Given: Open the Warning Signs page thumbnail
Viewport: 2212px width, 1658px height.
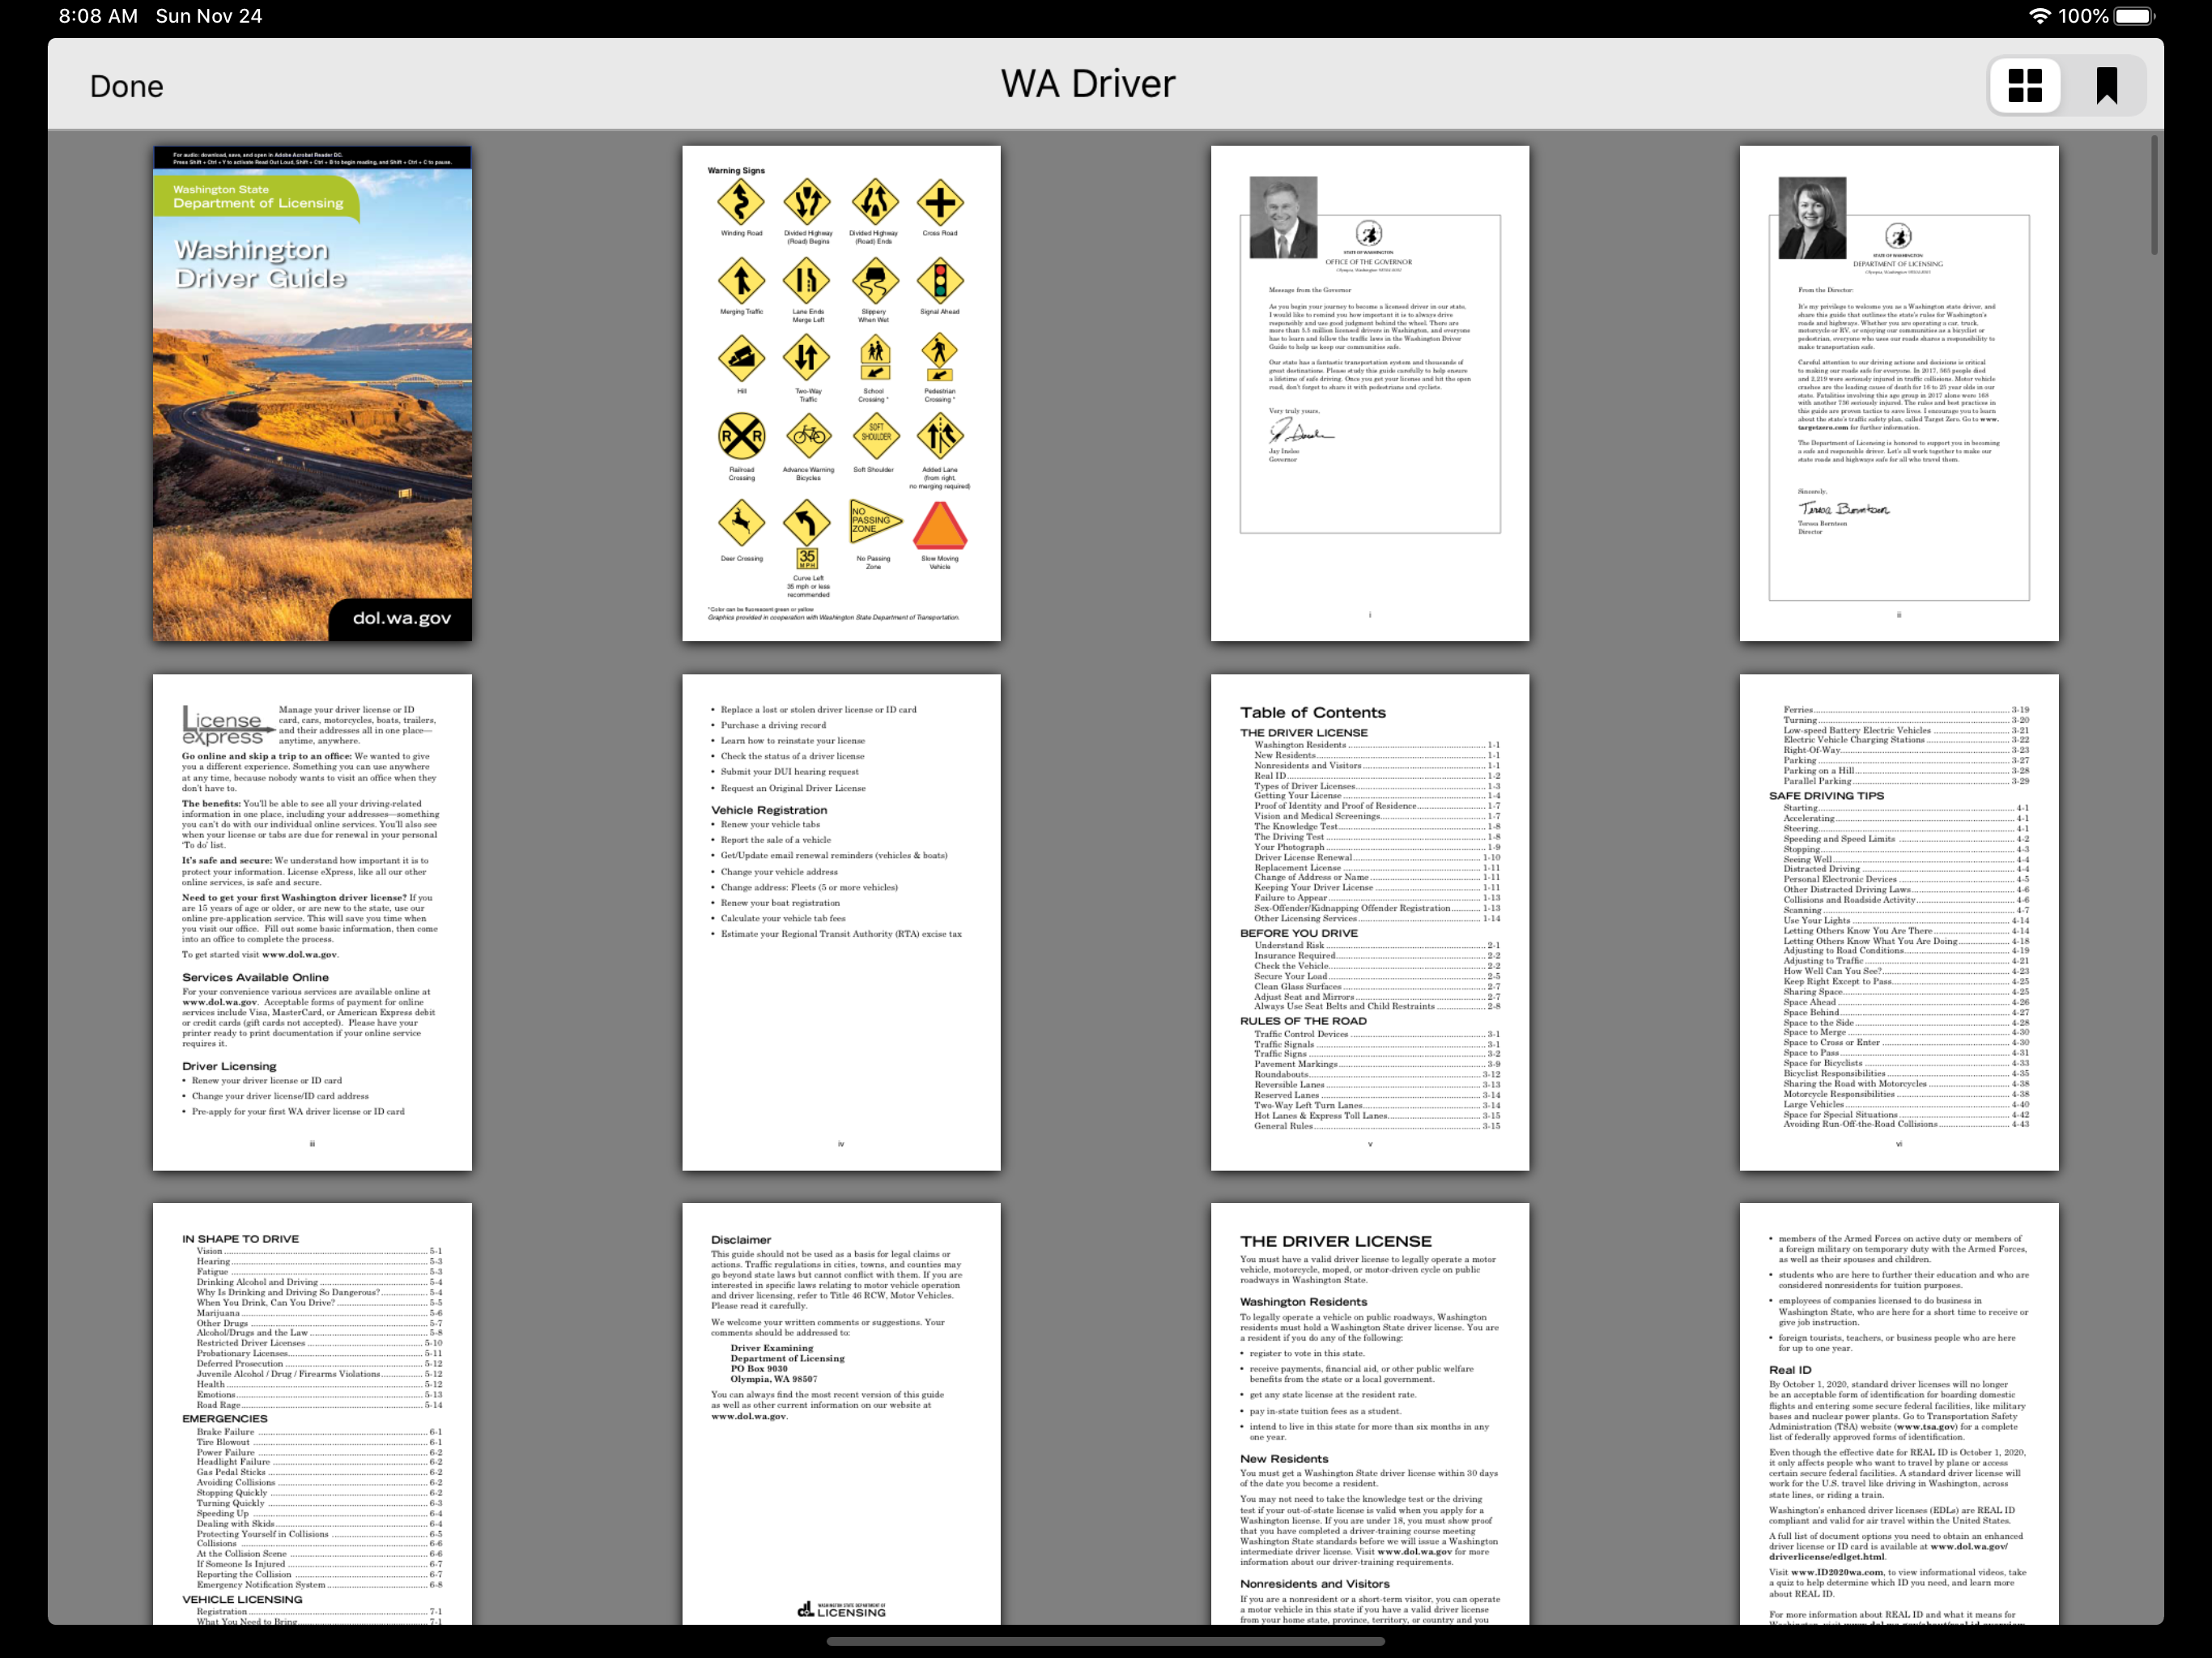Looking at the screenshot, I should 841,393.
